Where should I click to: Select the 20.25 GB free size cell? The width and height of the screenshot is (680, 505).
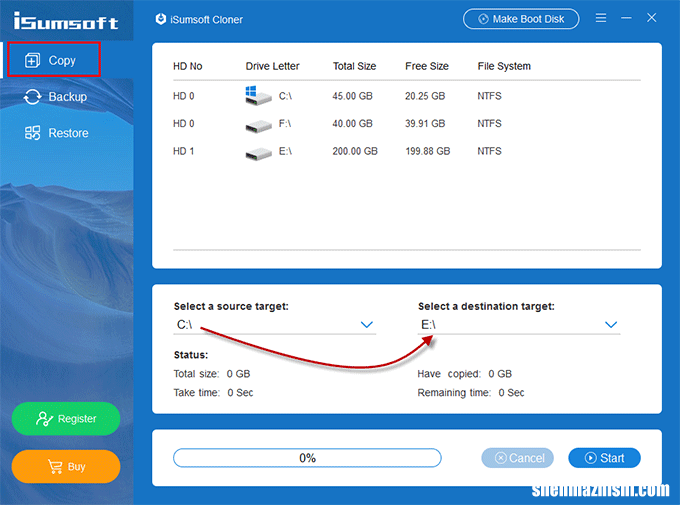[425, 96]
